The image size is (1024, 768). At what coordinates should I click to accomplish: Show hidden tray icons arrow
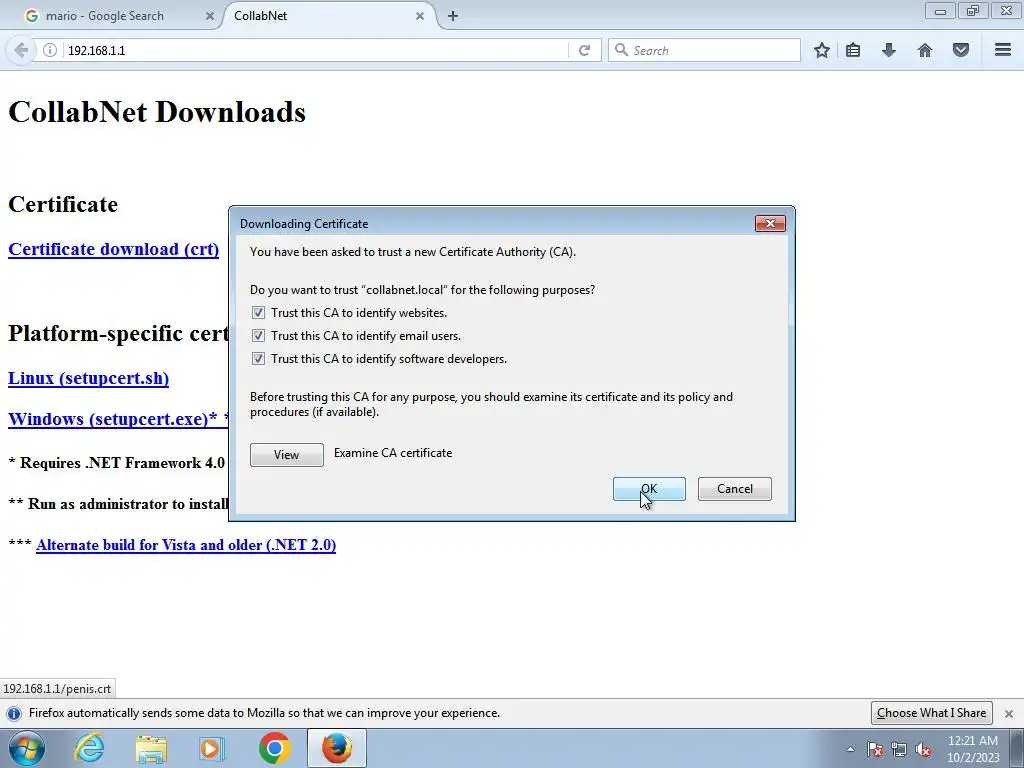(x=850, y=749)
